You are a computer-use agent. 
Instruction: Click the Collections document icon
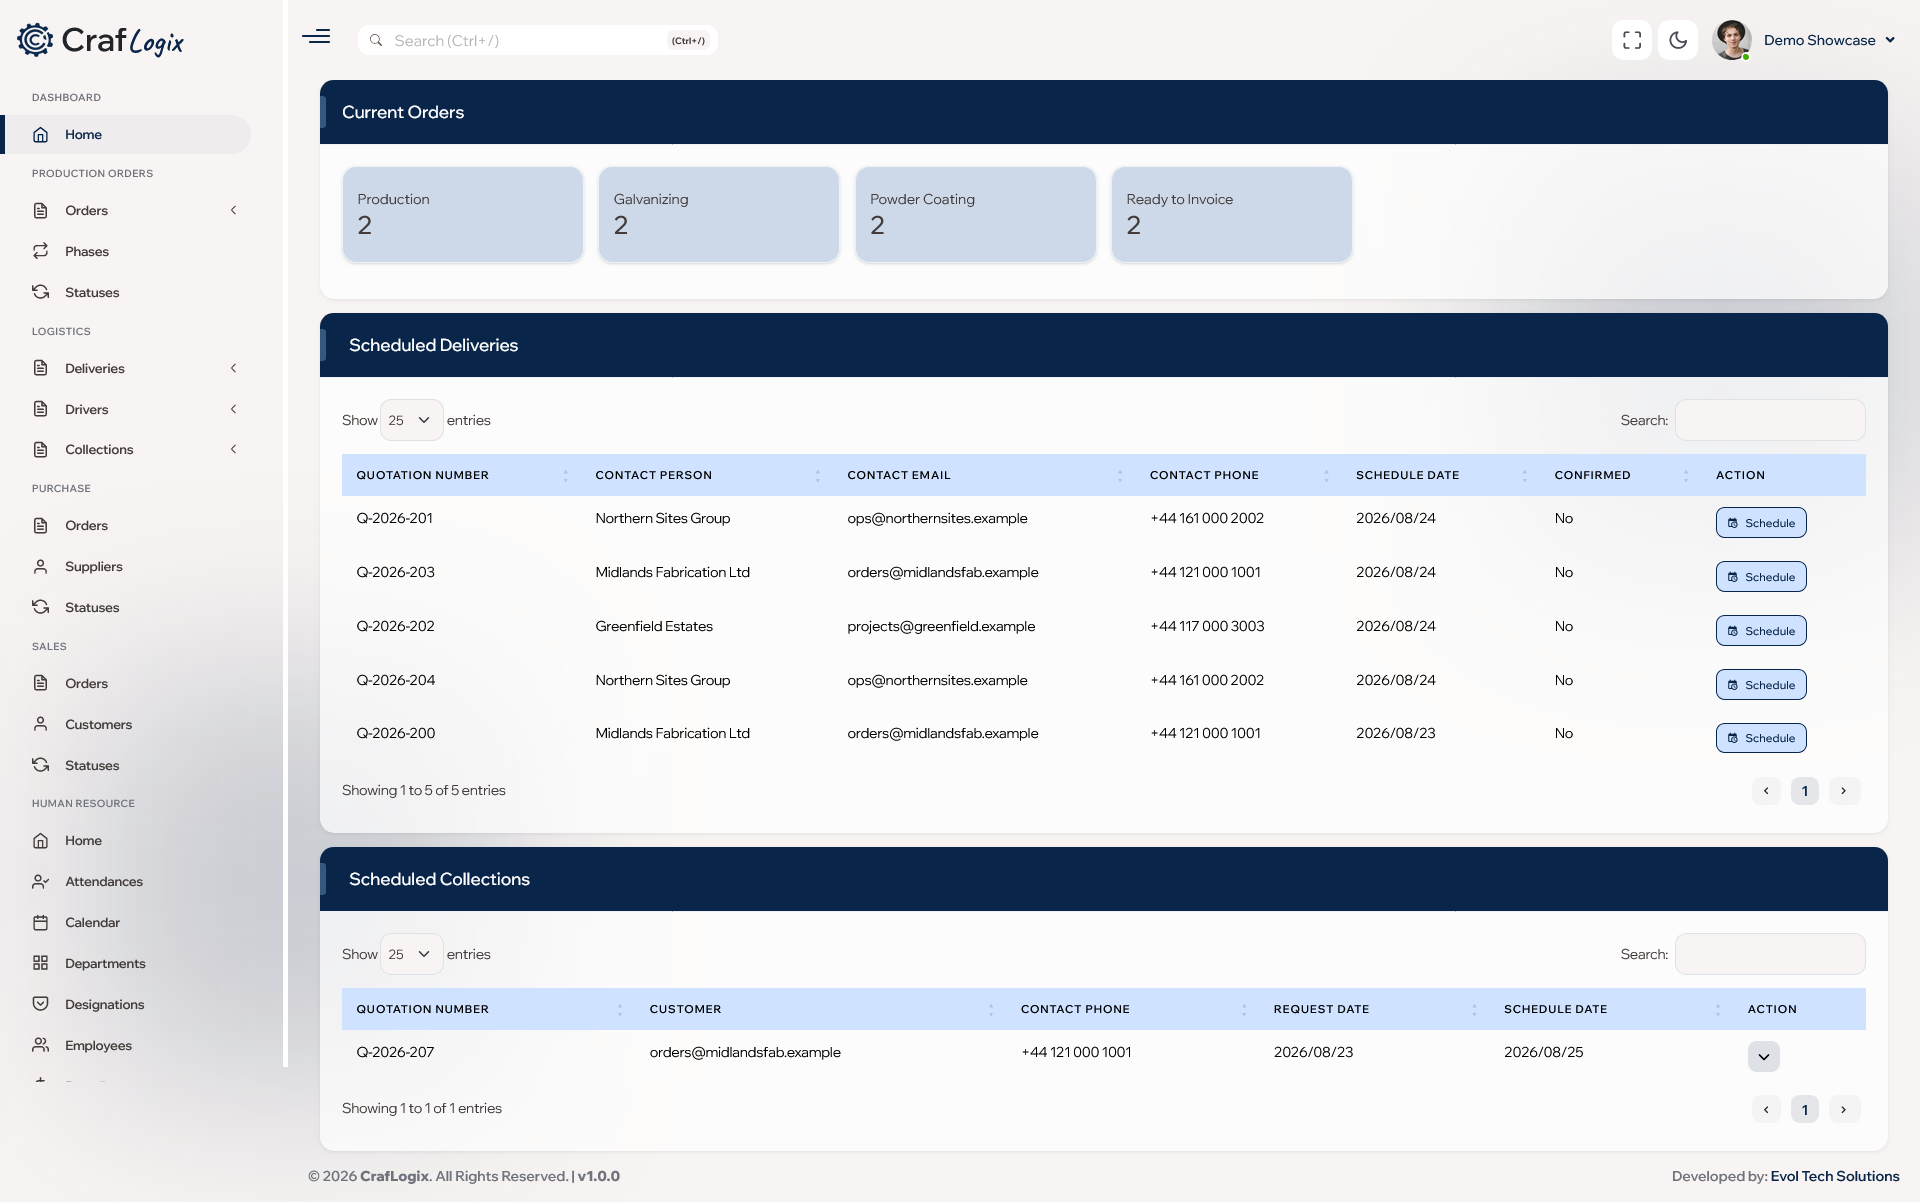click(41, 449)
